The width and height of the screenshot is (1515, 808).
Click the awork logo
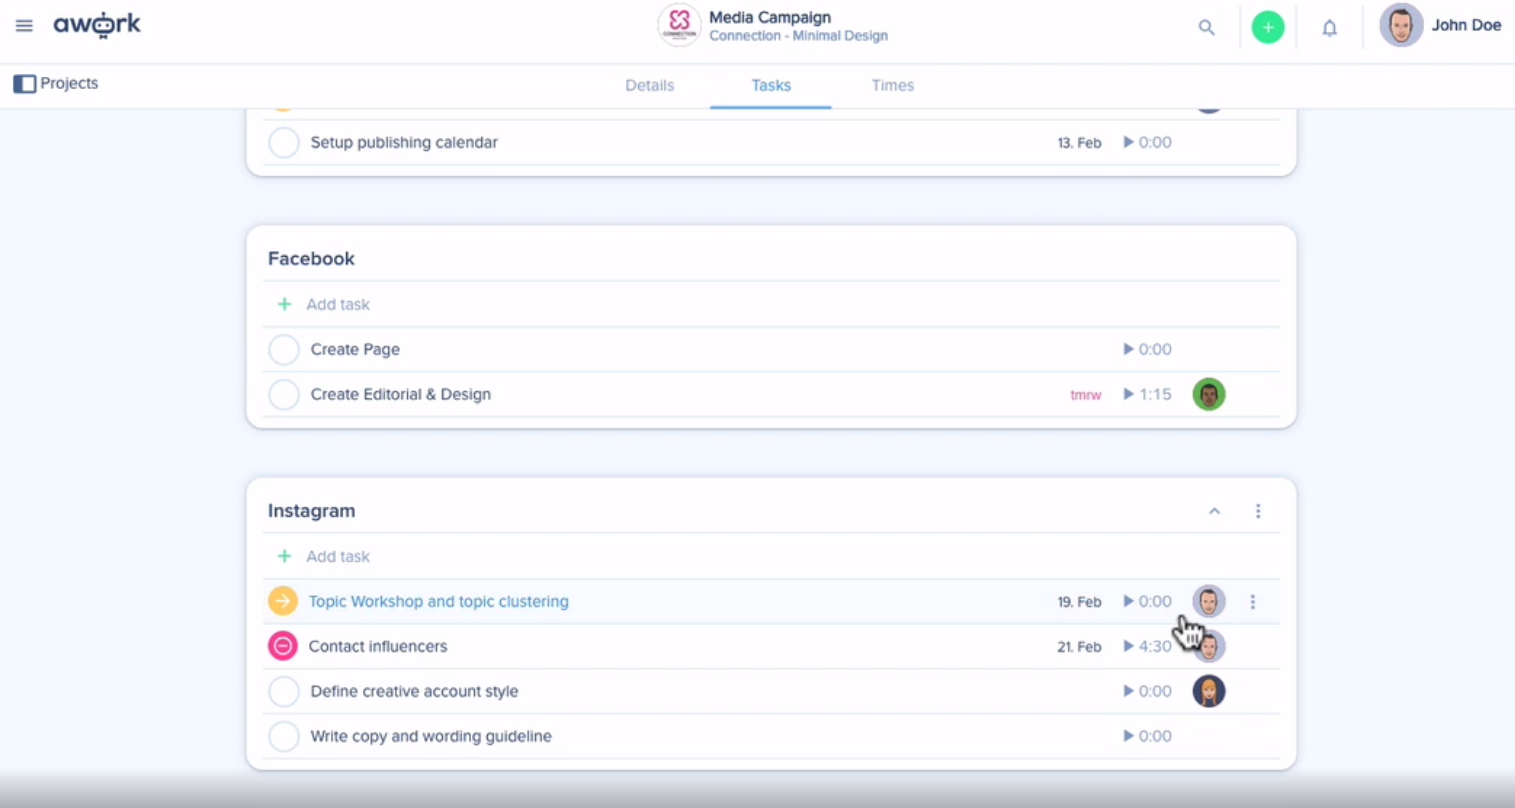[97, 25]
